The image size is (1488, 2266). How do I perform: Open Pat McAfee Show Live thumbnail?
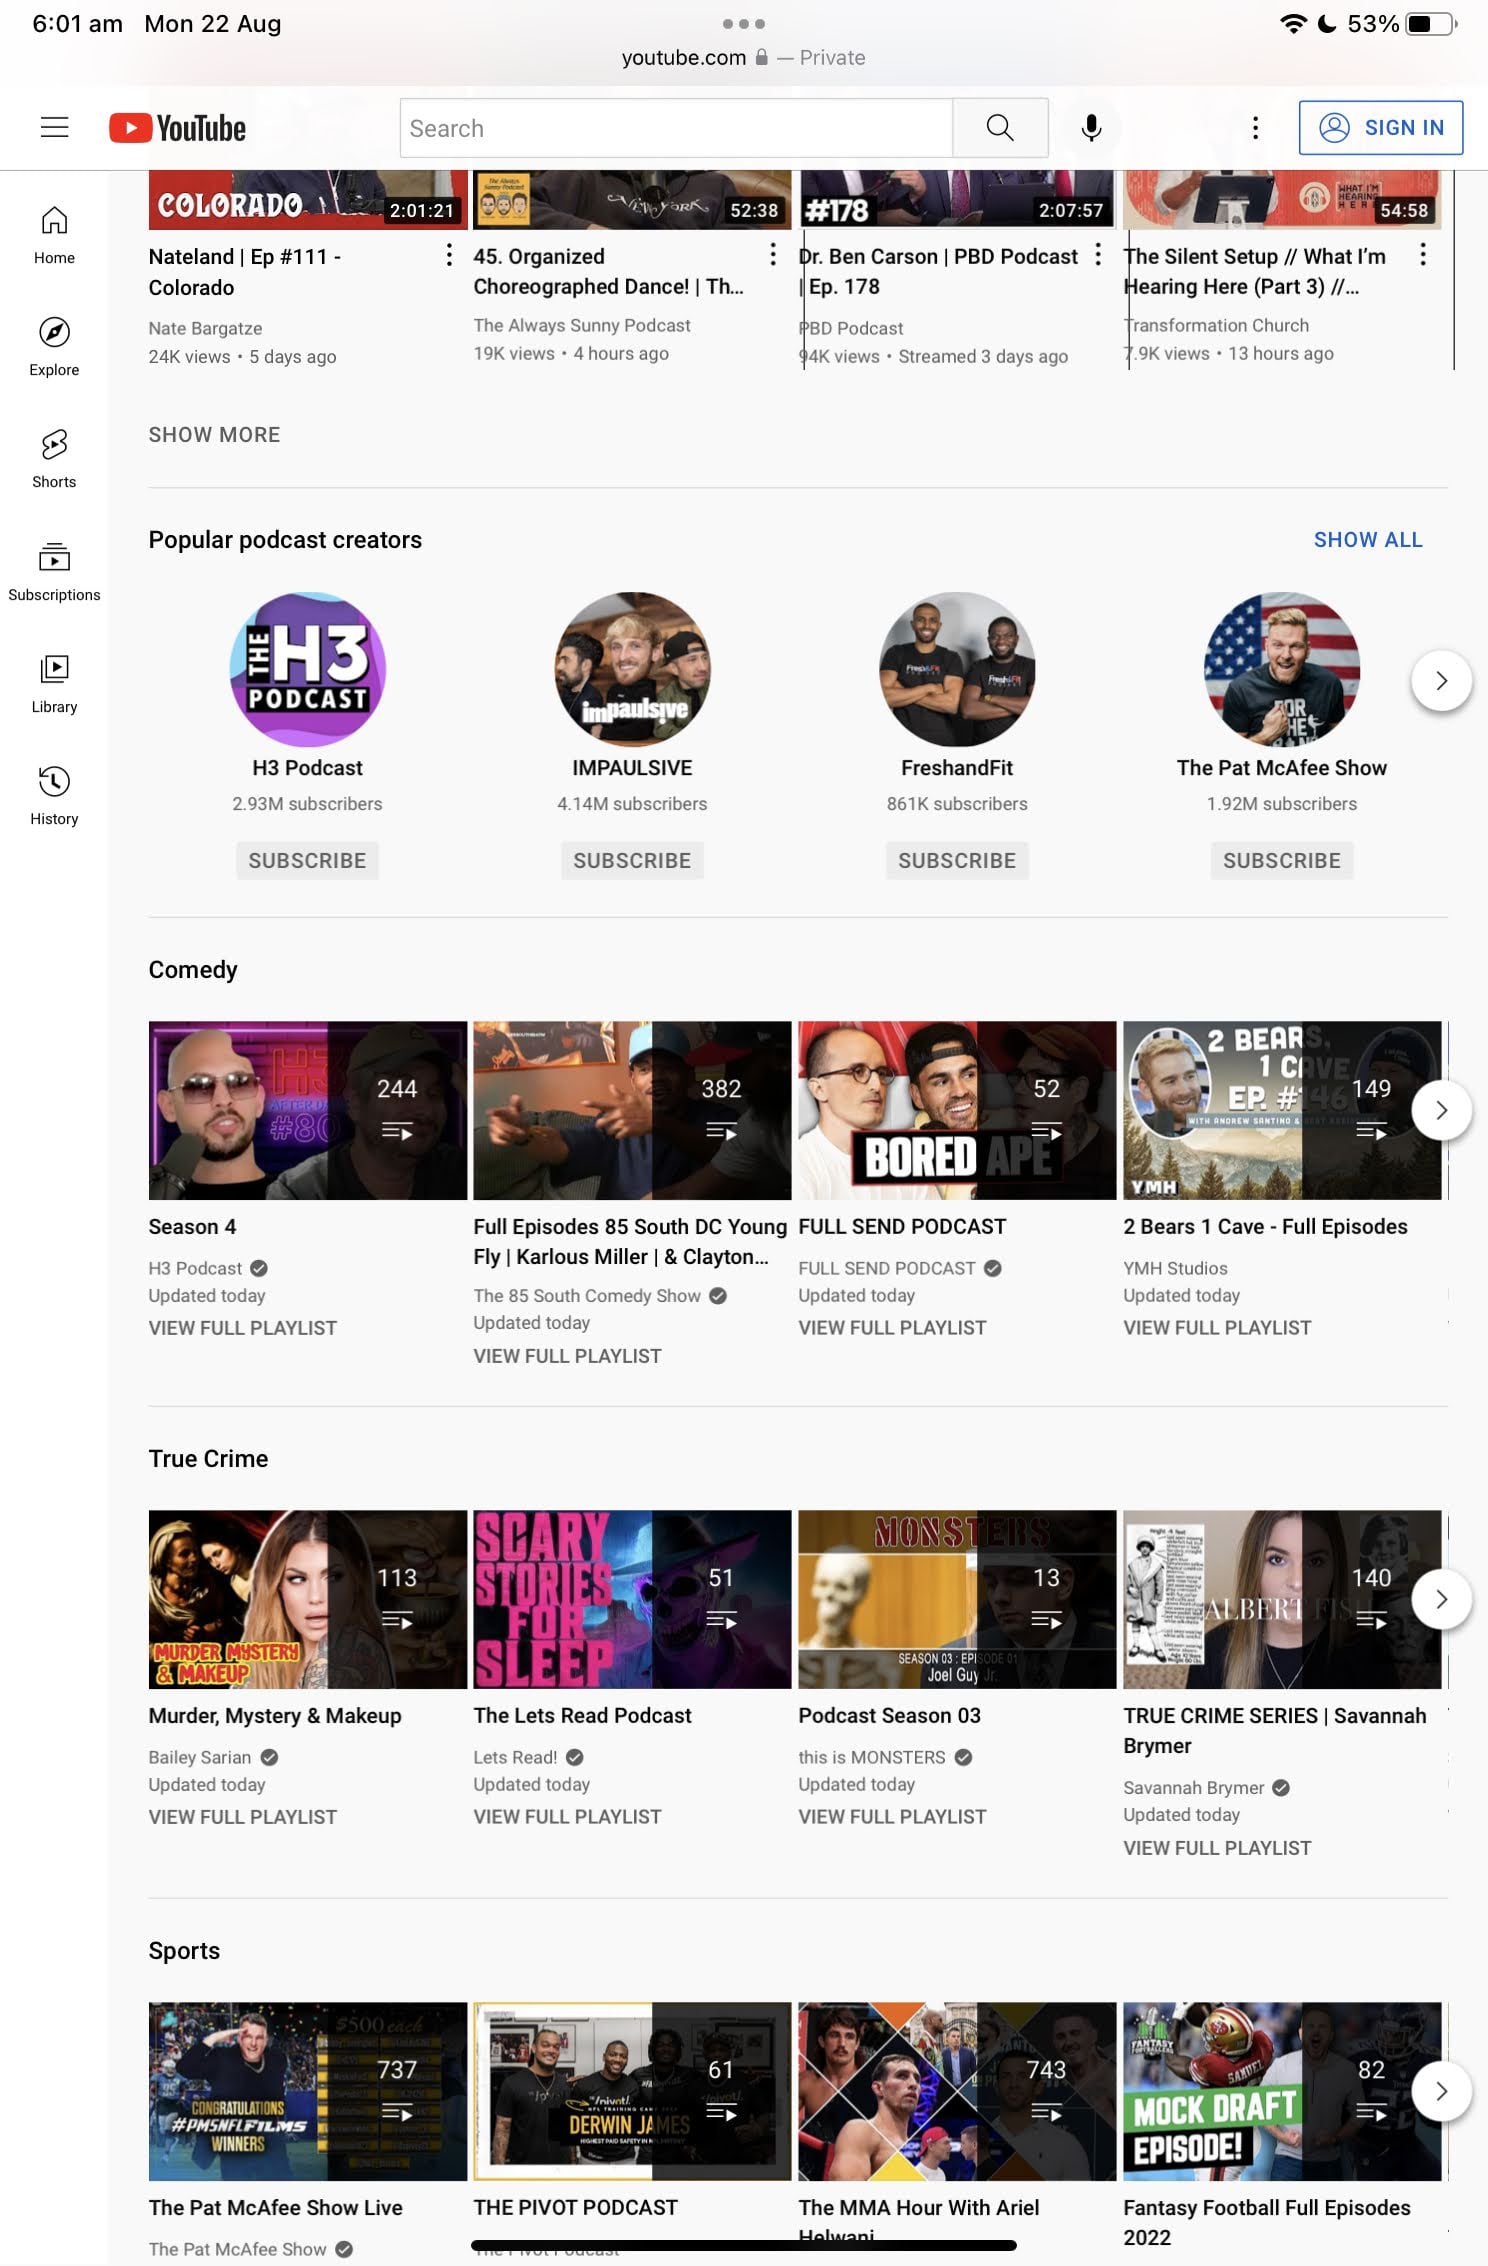308,2091
